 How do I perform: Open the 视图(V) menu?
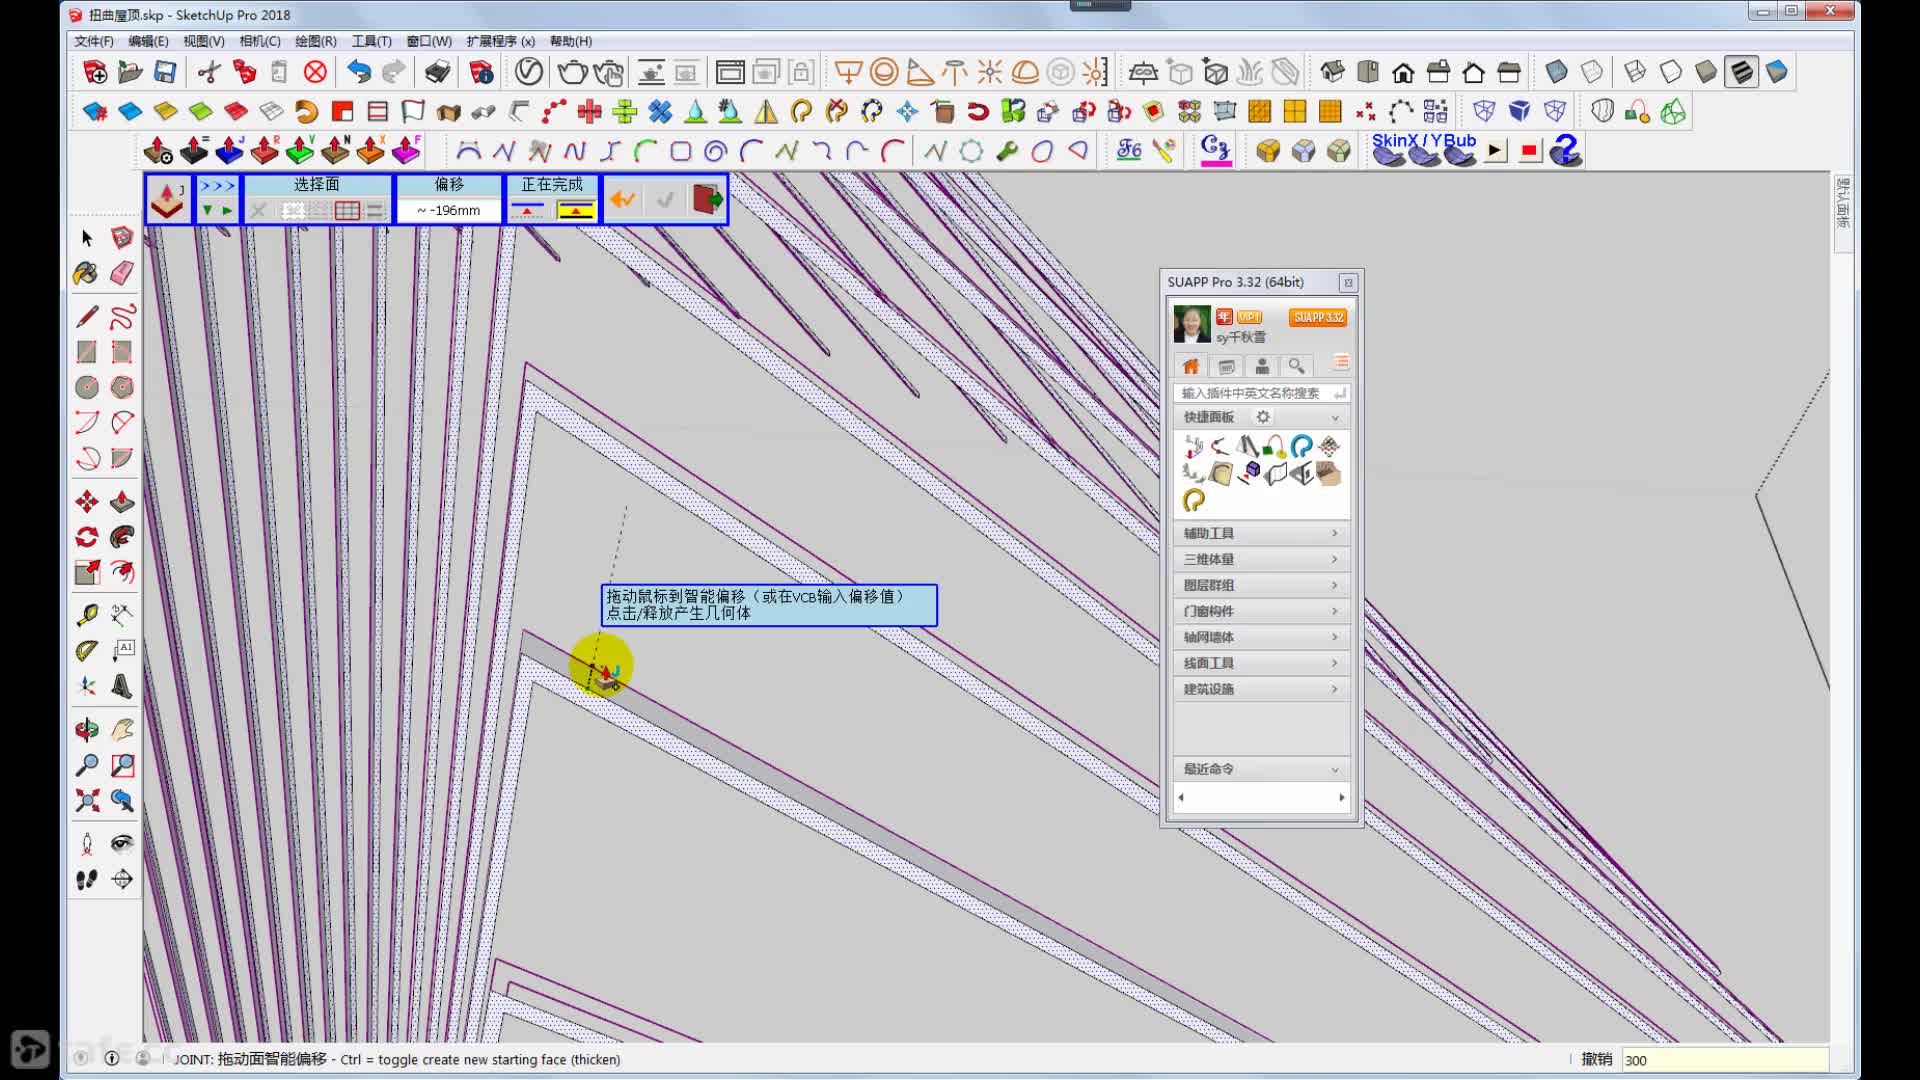(x=204, y=41)
